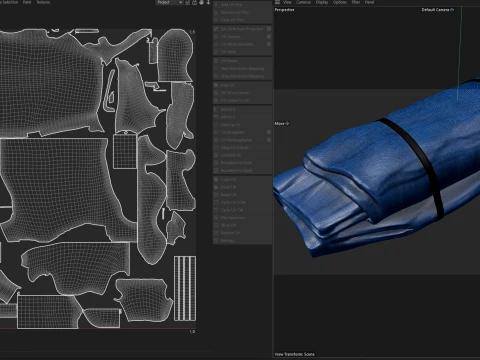Stop Interactive Mapping
The image size is (480, 360).
click(x=242, y=76)
